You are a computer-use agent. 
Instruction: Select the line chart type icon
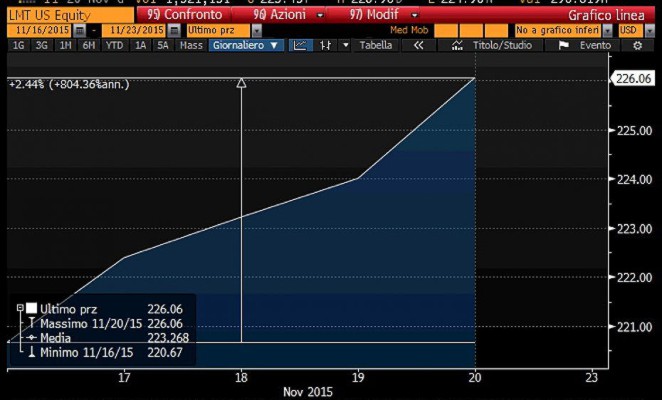[x=301, y=46]
